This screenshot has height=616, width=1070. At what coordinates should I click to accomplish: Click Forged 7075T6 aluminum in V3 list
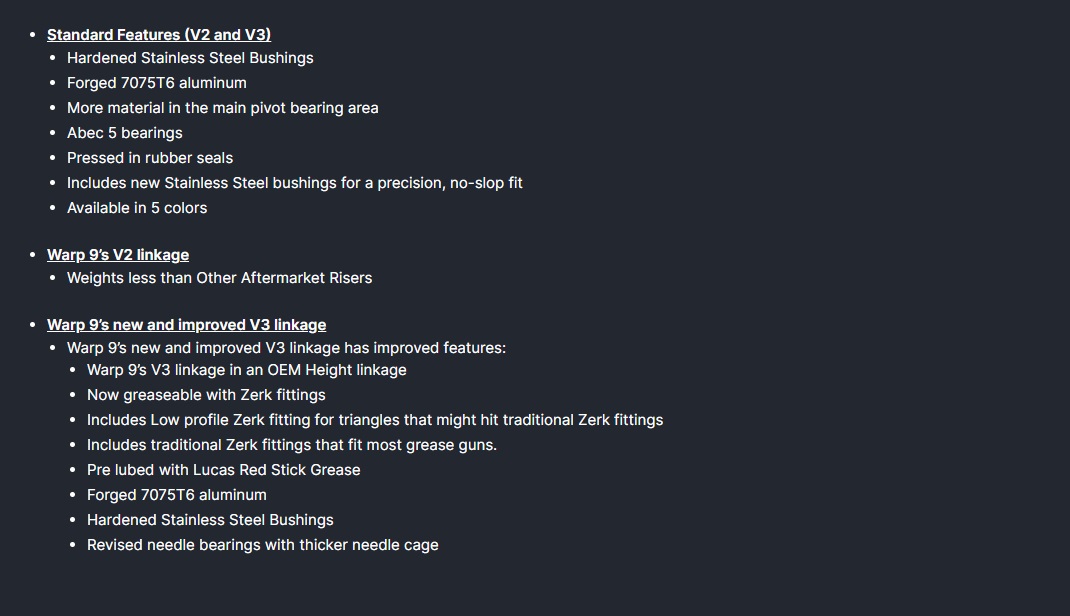click(x=177, y=495)
